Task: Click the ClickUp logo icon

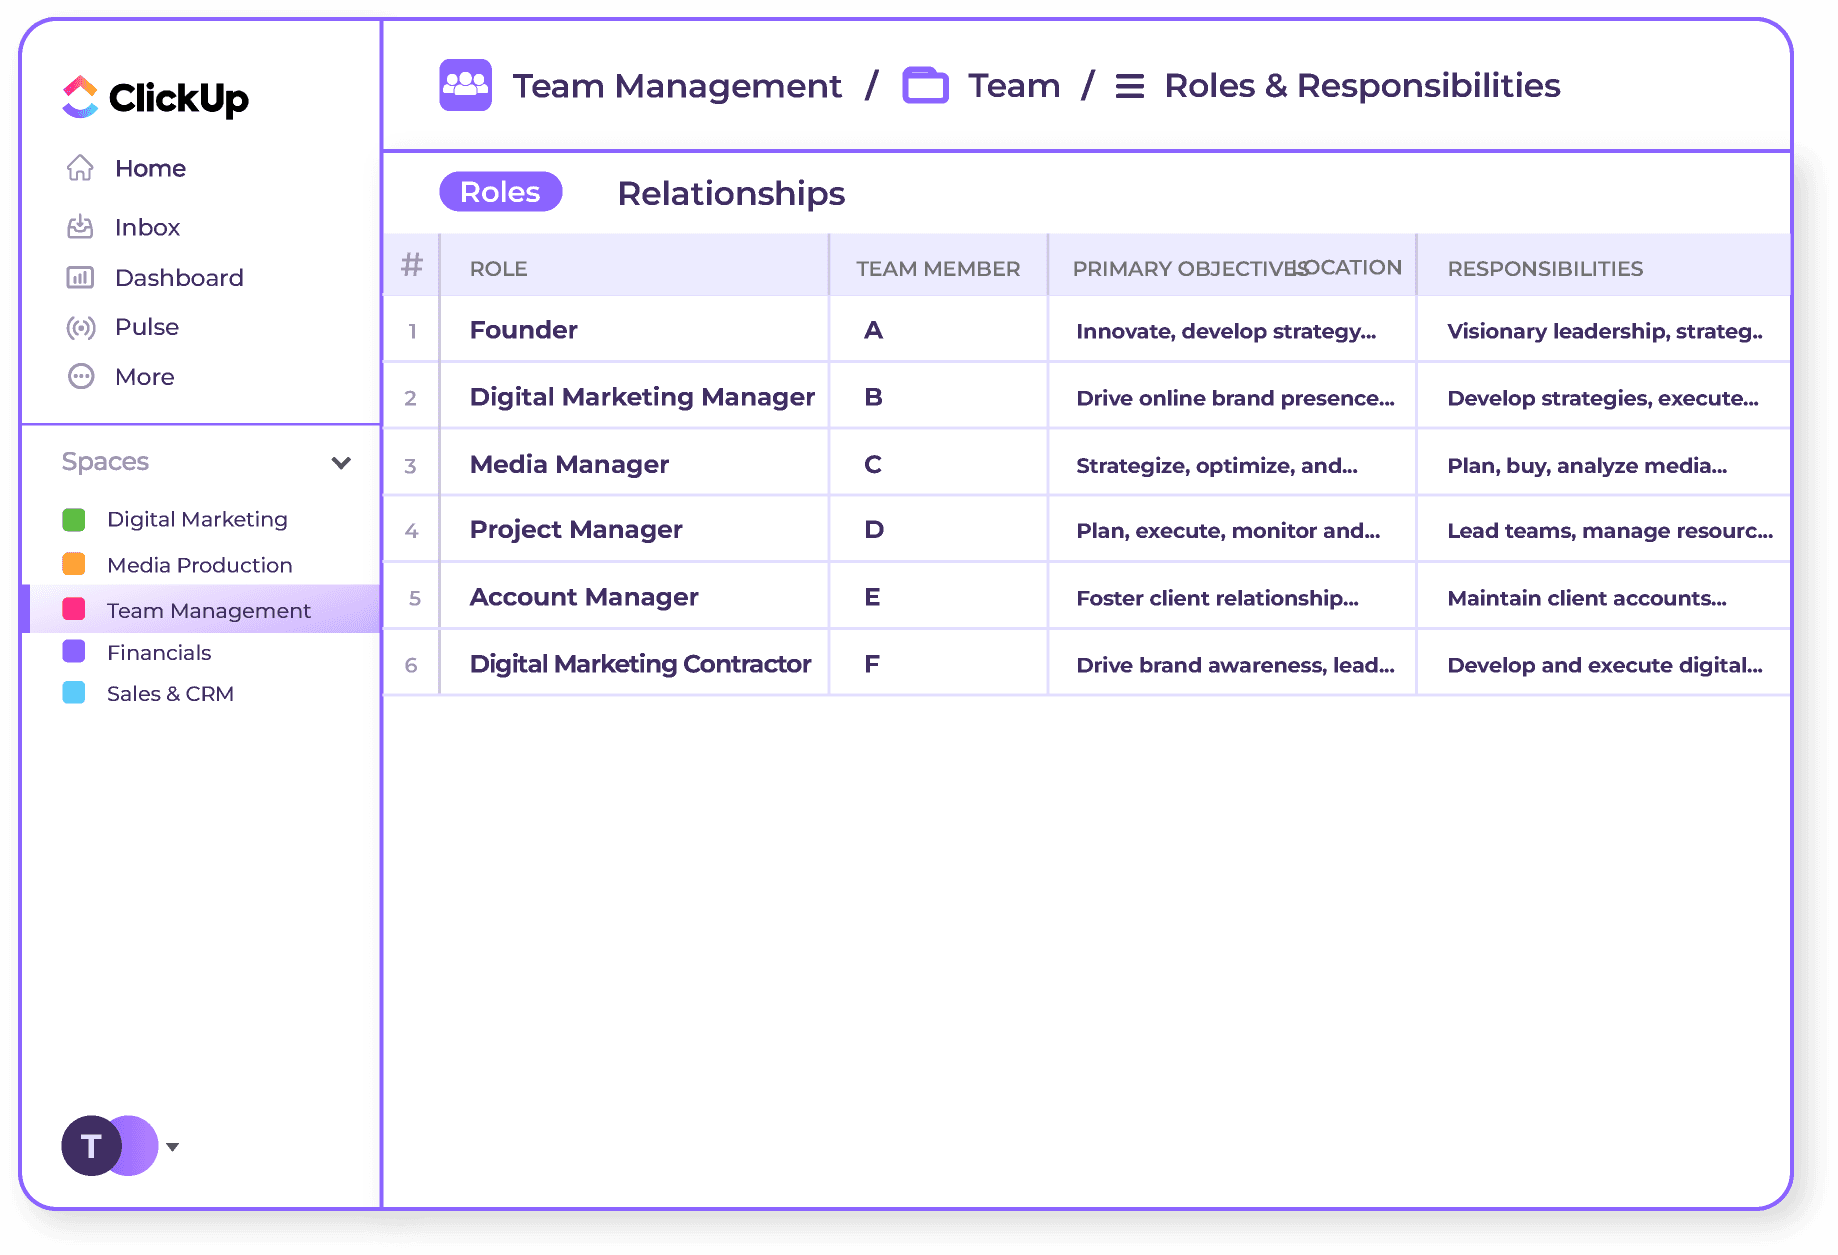Action: click(x=80, y=97)
